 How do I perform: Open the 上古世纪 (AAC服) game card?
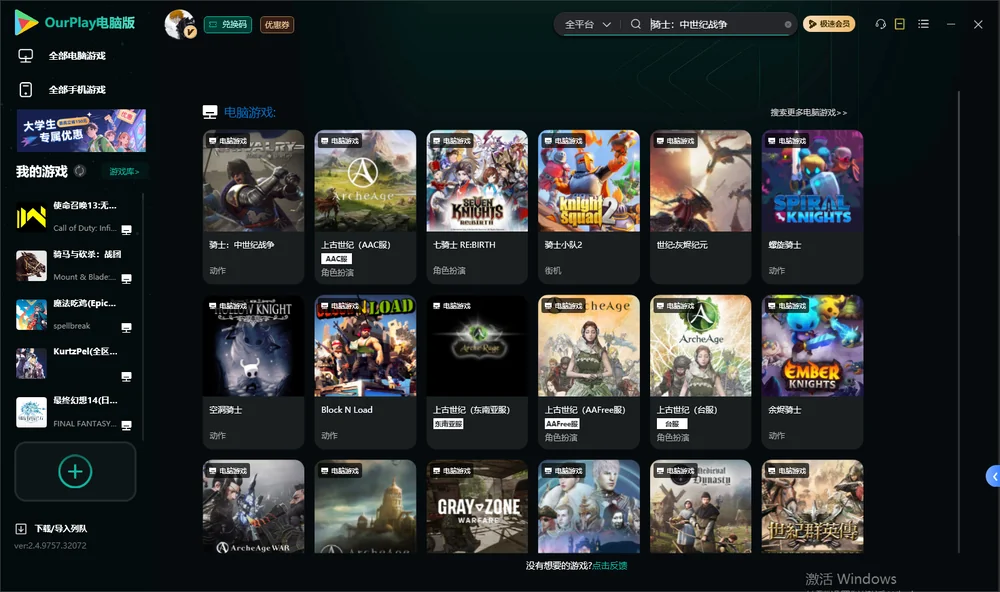[x=365, y=207]
